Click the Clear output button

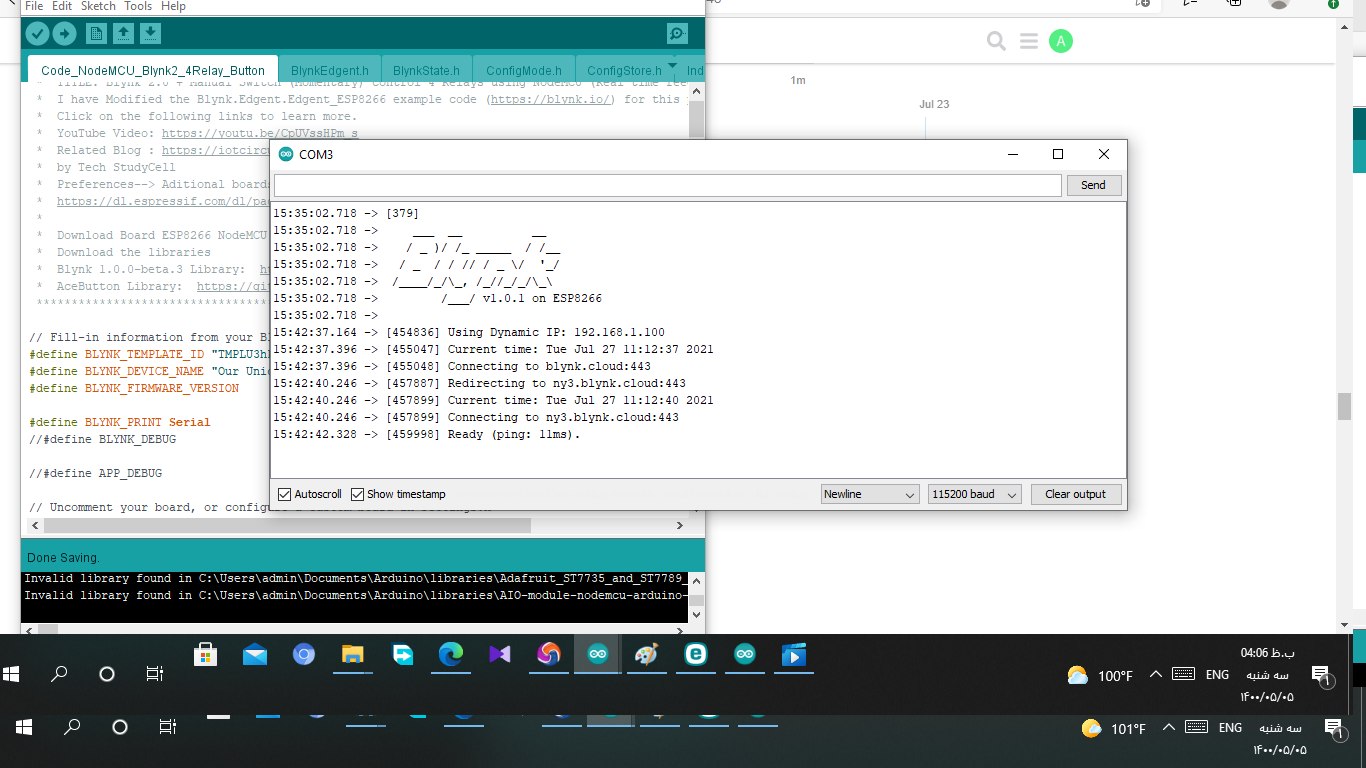(1076, 494)
